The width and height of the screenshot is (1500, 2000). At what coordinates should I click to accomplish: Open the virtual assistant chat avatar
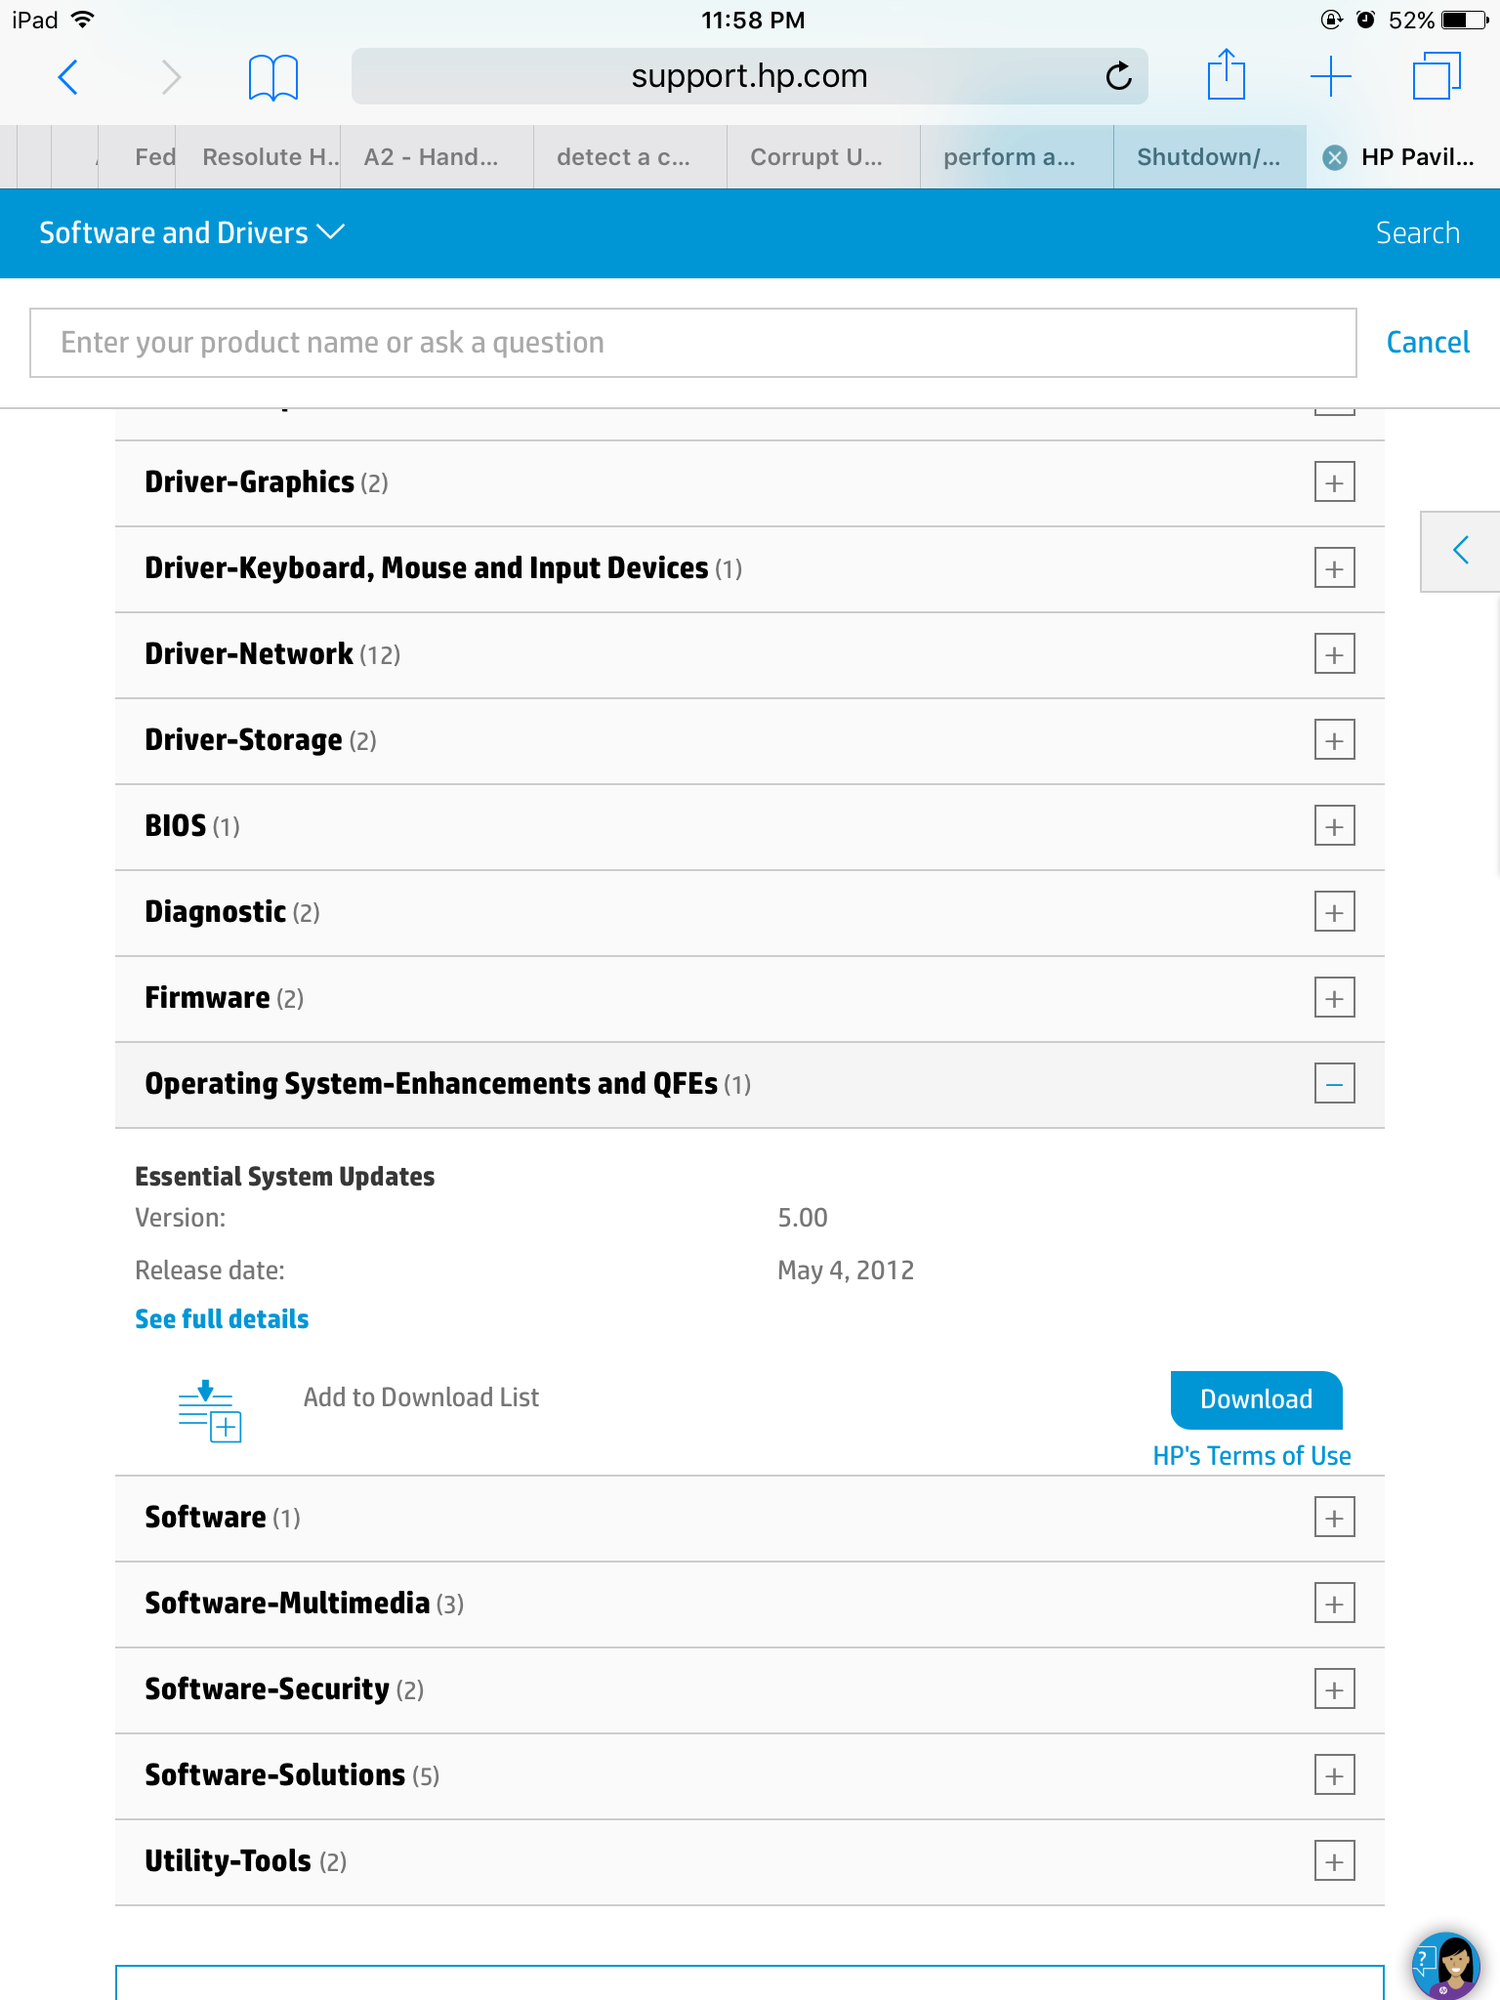1446,1964
